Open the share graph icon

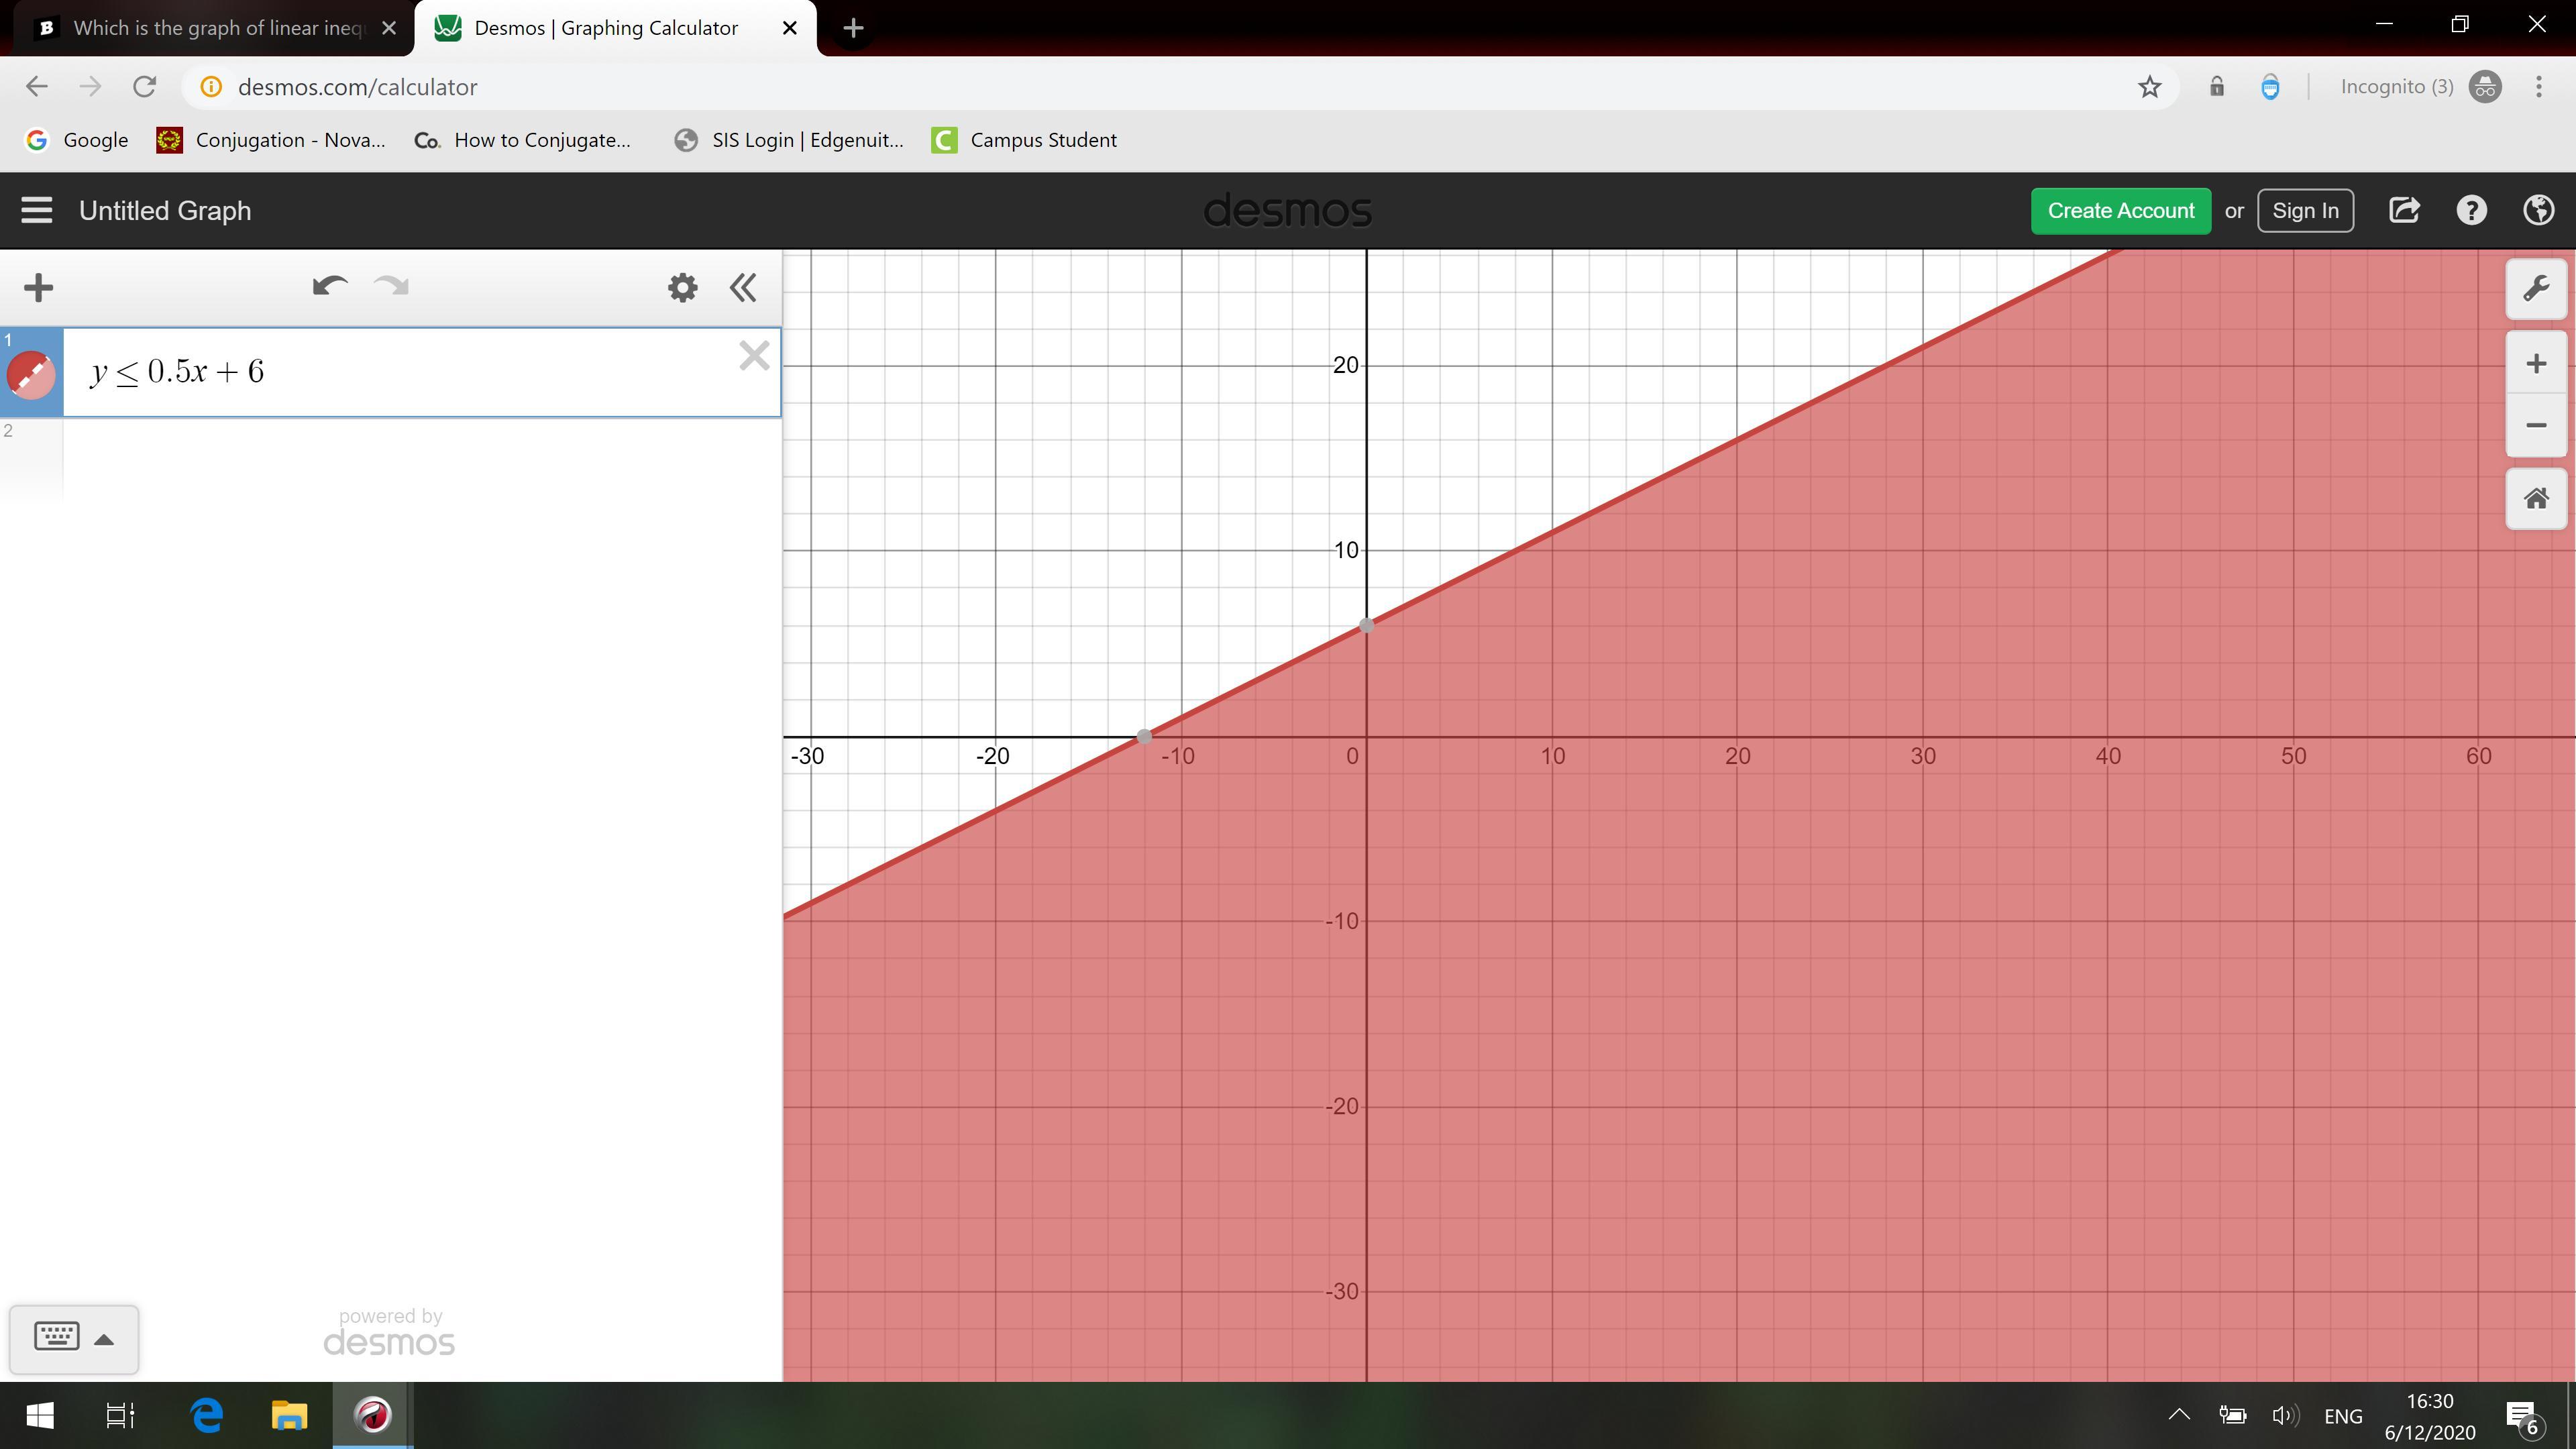(2404, 211)
